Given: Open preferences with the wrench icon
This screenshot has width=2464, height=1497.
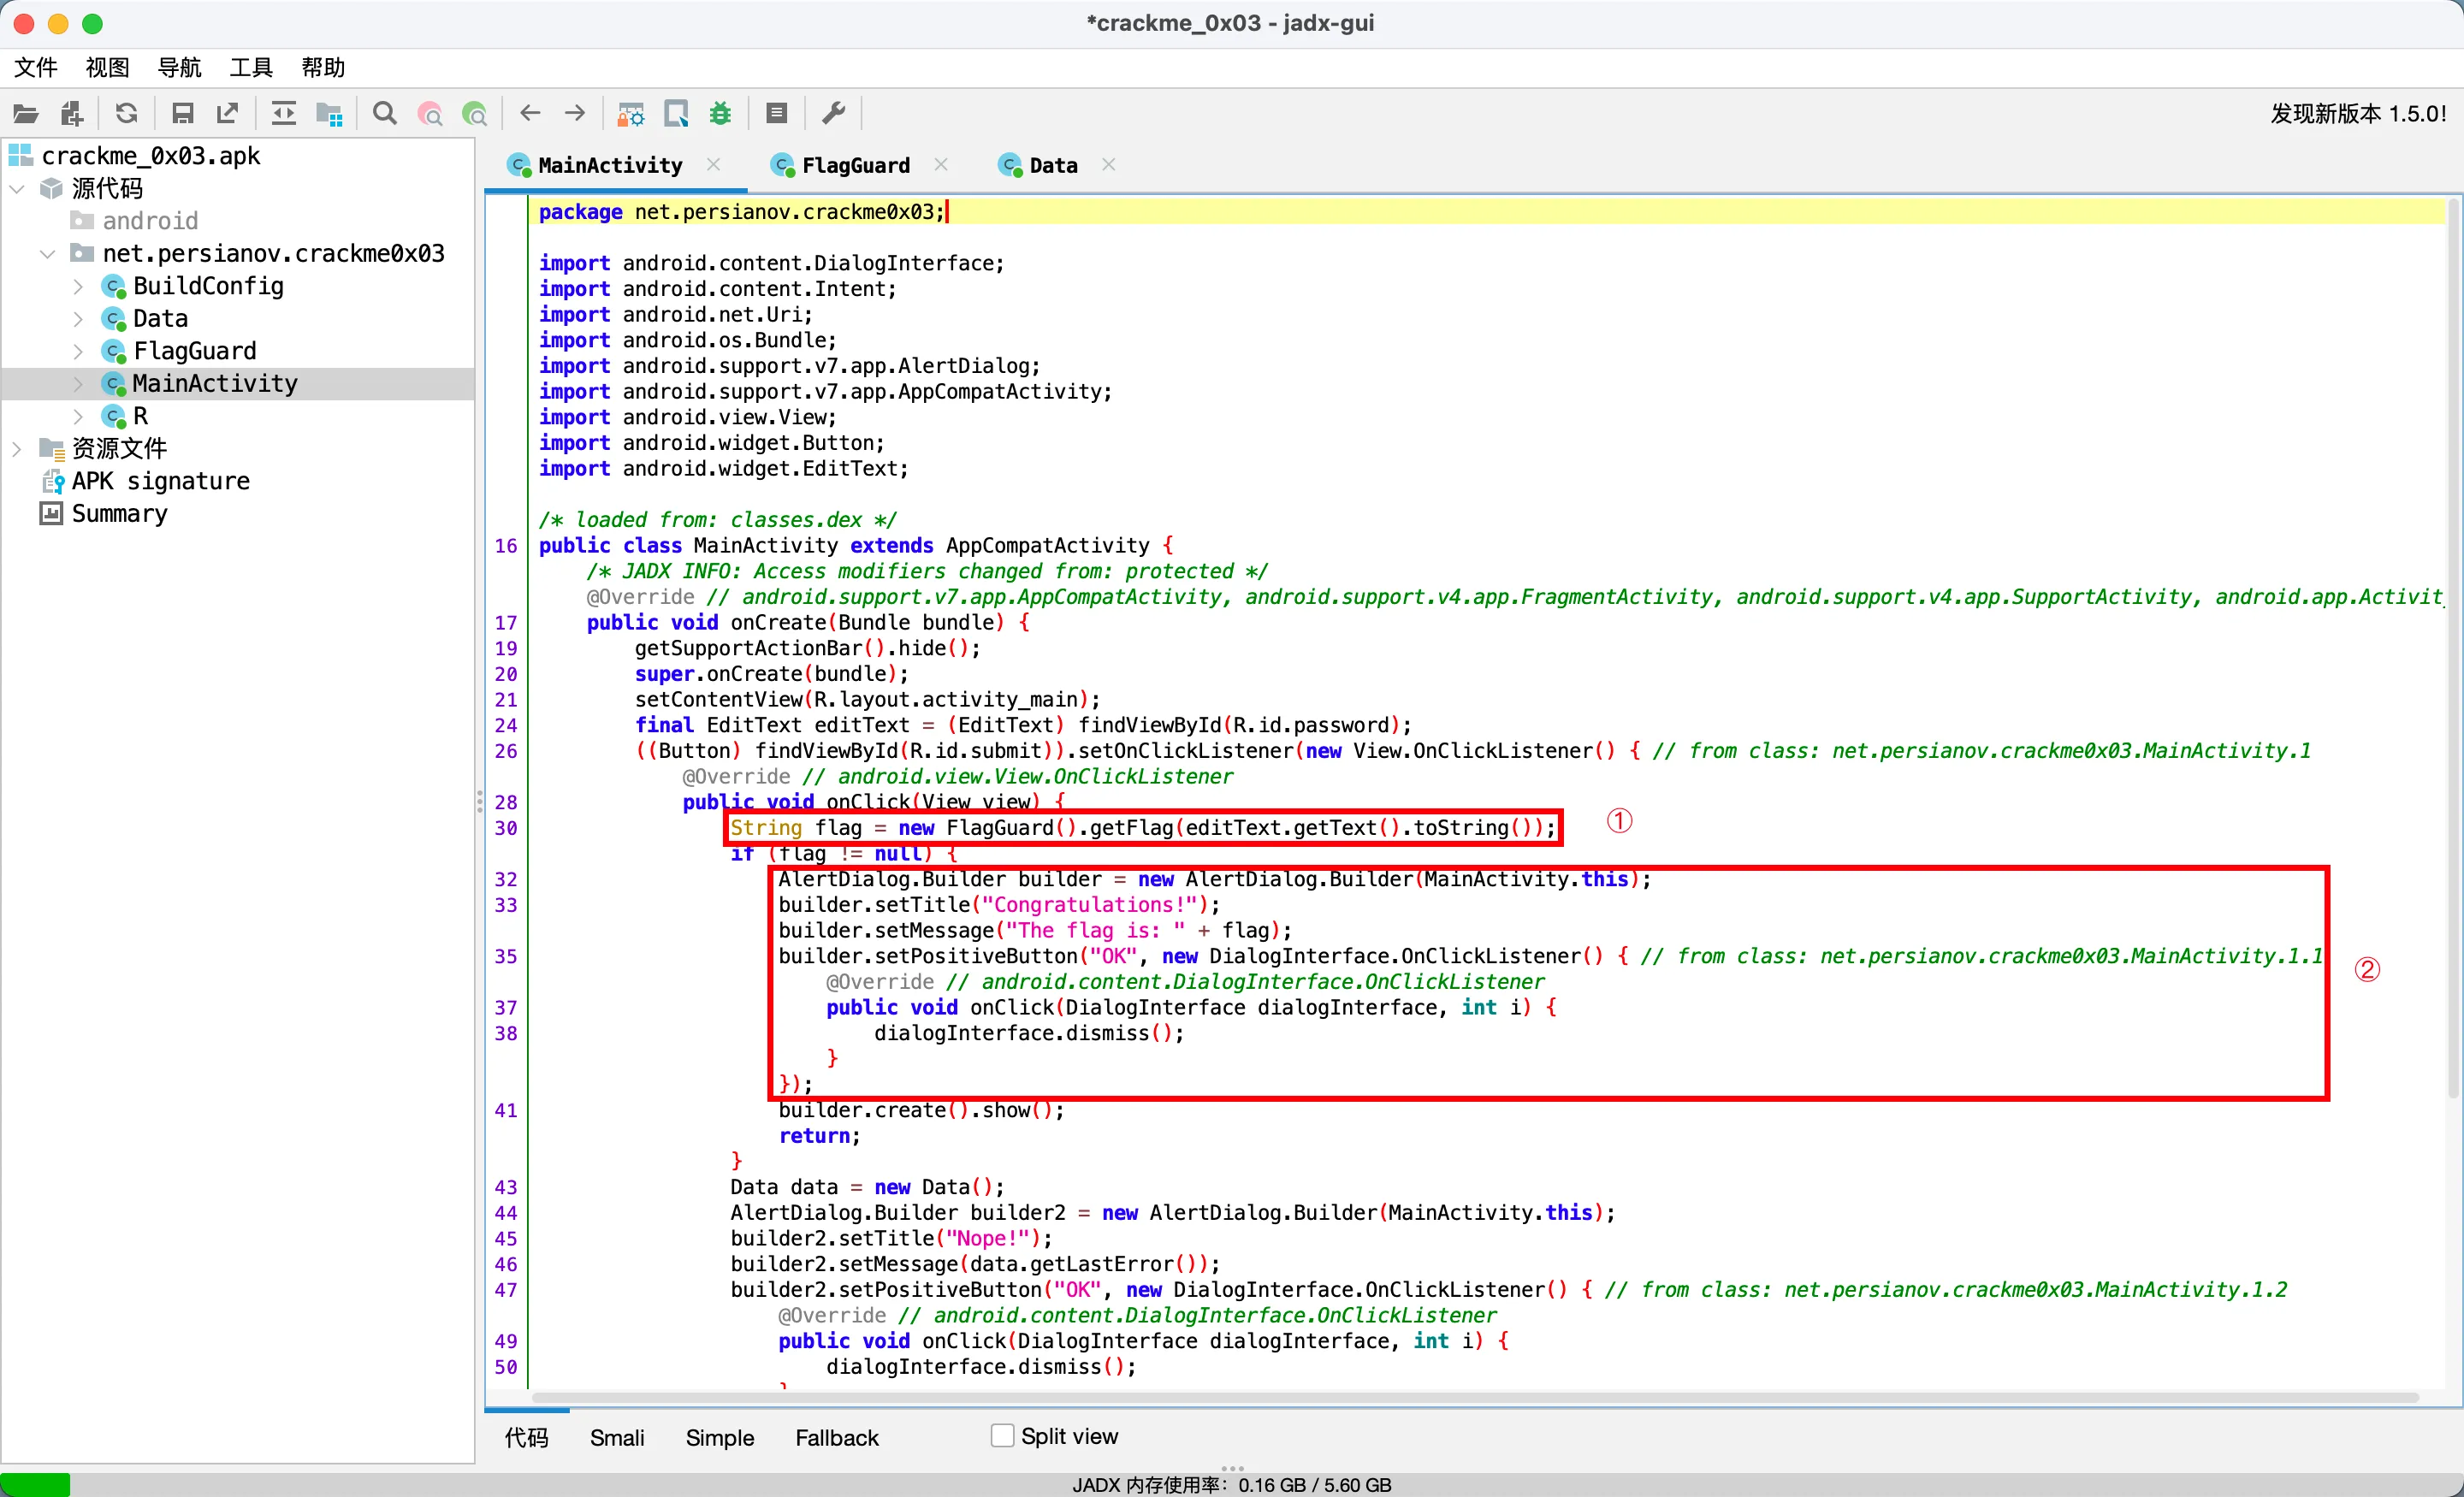Looking at the screenshot, I should 833,114.
